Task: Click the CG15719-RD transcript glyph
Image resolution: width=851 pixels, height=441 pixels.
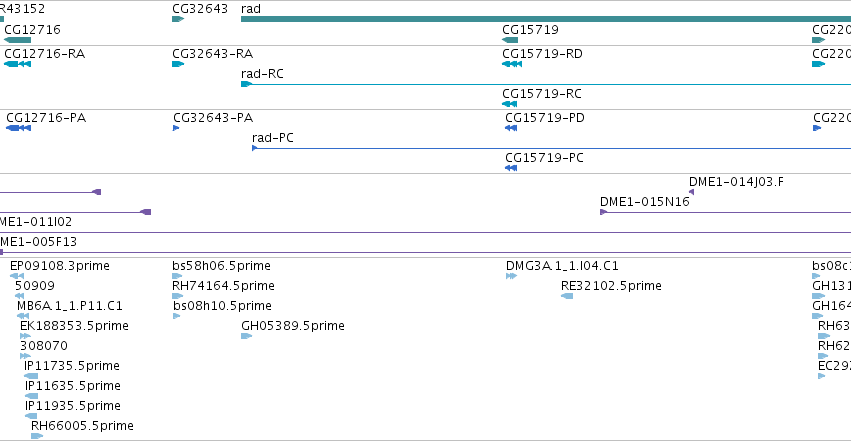Action: (x=512, y=64)
